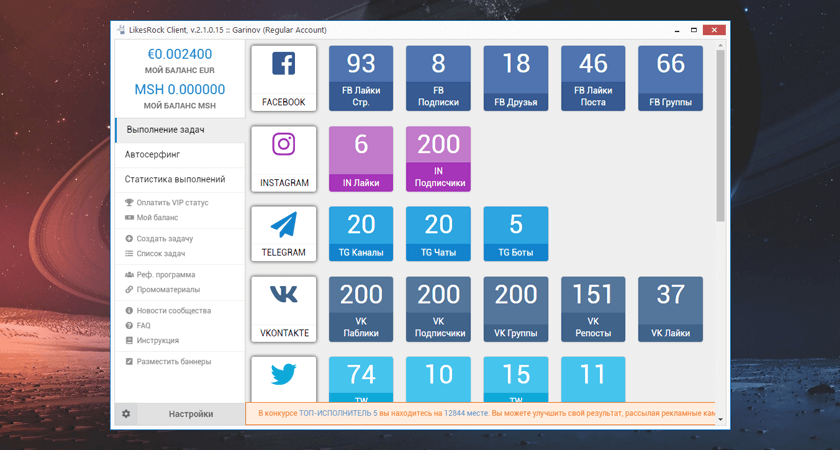Open the Twitter tile showing 10
Viewport: 840px width, 450px height.
(x=438, y=379)
